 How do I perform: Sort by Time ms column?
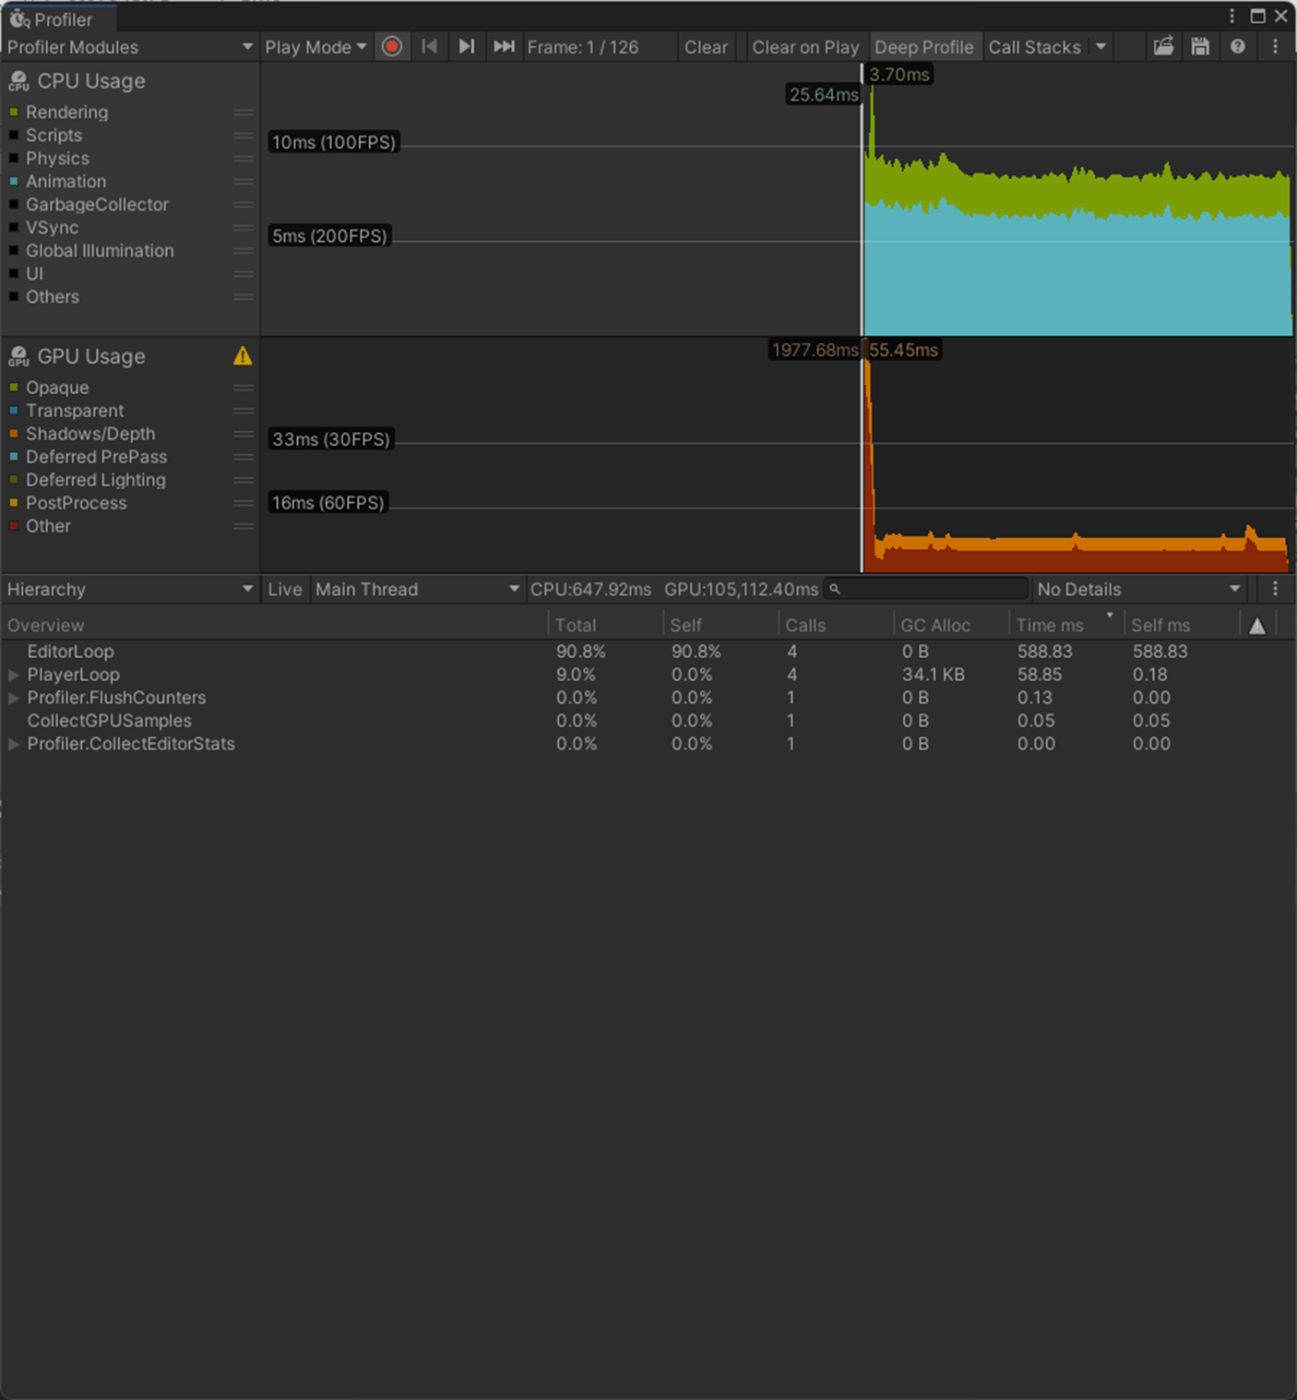[1066, 625]
